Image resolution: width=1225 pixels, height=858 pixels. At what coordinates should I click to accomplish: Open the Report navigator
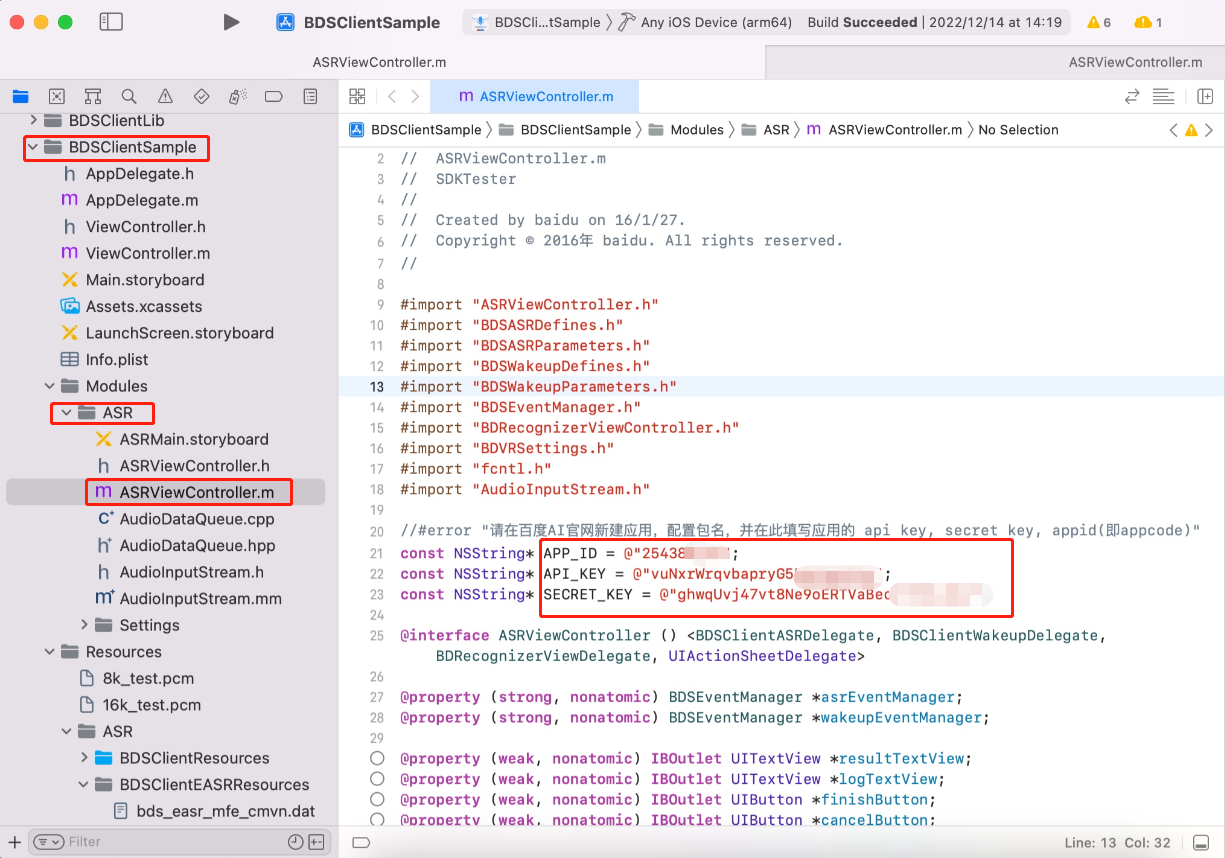click(x=310, y=97)
